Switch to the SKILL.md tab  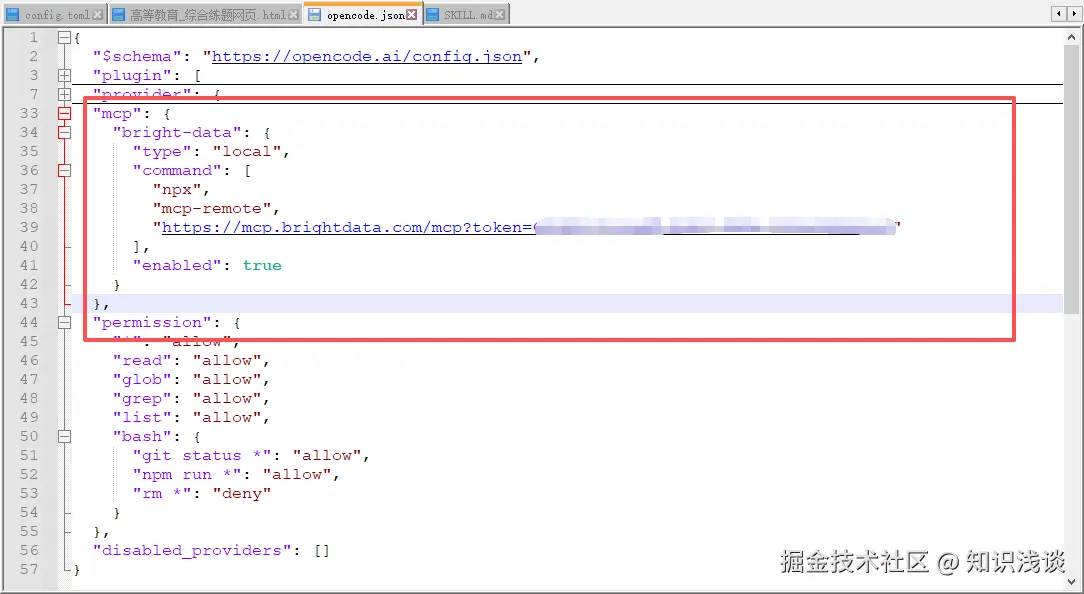(465, 15)
